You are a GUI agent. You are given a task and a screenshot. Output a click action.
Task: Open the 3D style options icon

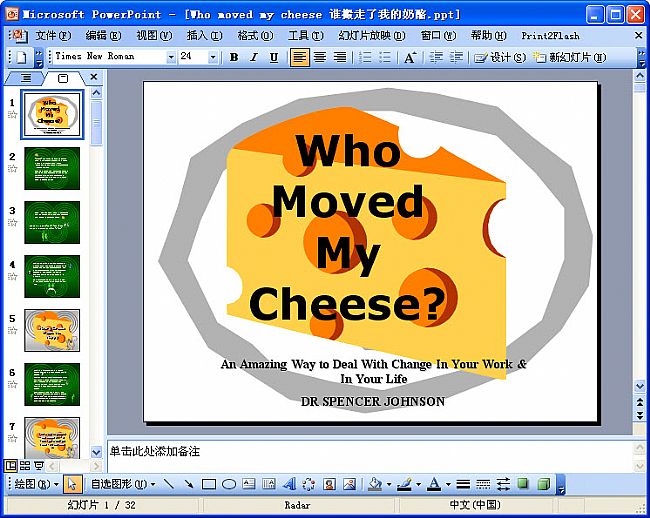543,484
